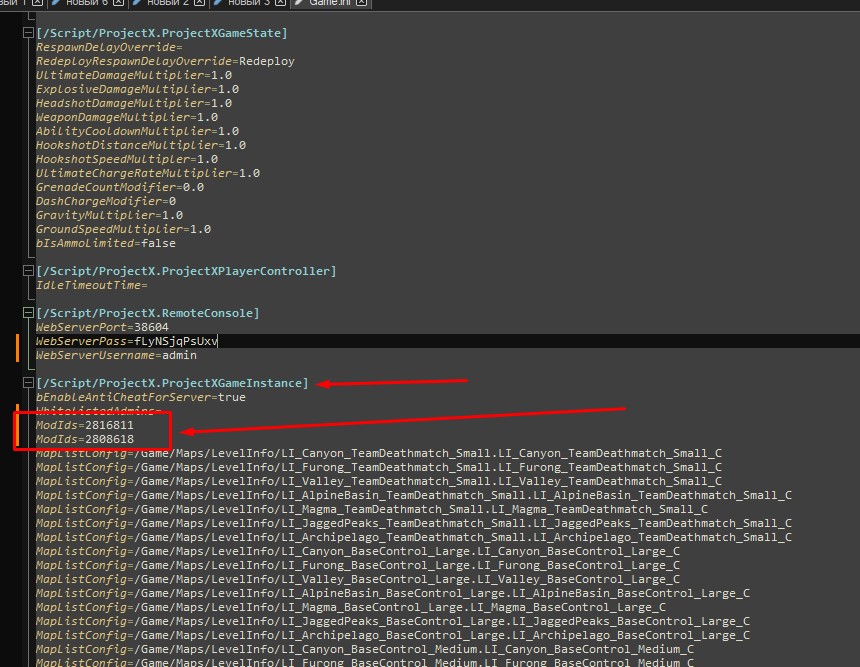Image resolution: width=860 pixels, height=667 pixels.
Task: Open the "новый 2" tab
Action: (167, 3)
